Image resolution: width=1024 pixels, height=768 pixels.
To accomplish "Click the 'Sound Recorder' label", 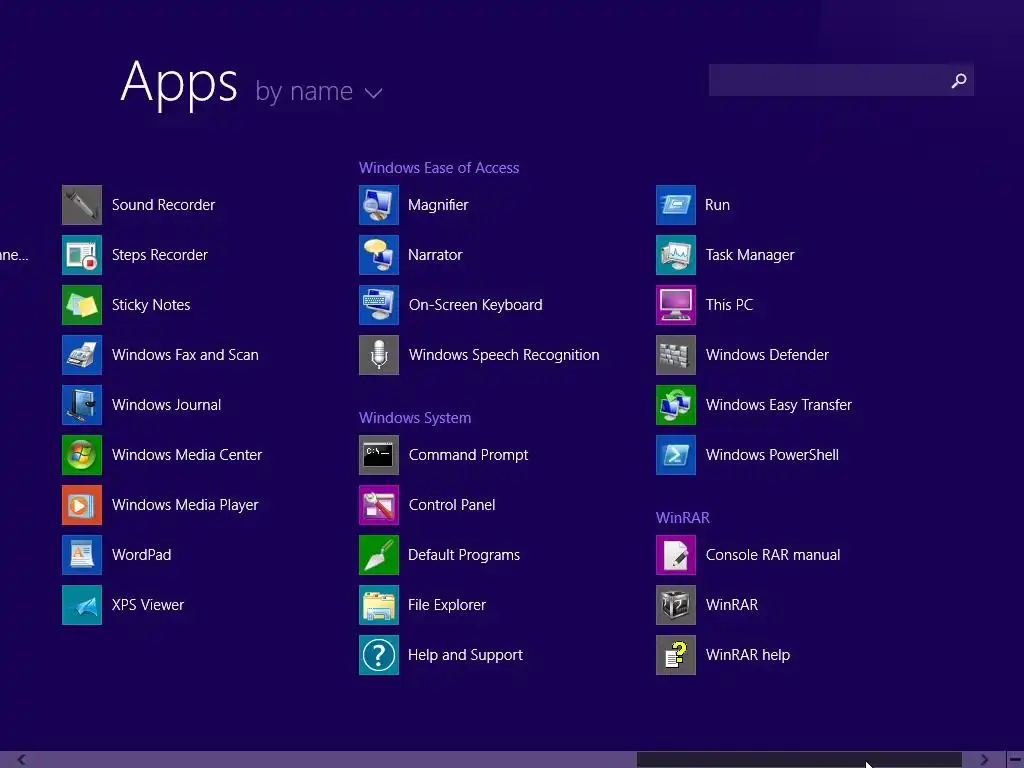I will pyautogui.click(x=163, y=205).
